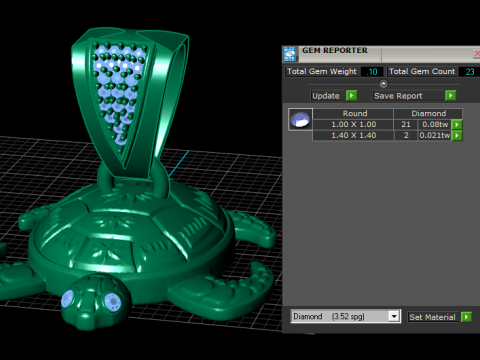Screen dimensions: 480x360
Task: Collapse the panel using the round arrow handle
Action: (x=384, y=84)
